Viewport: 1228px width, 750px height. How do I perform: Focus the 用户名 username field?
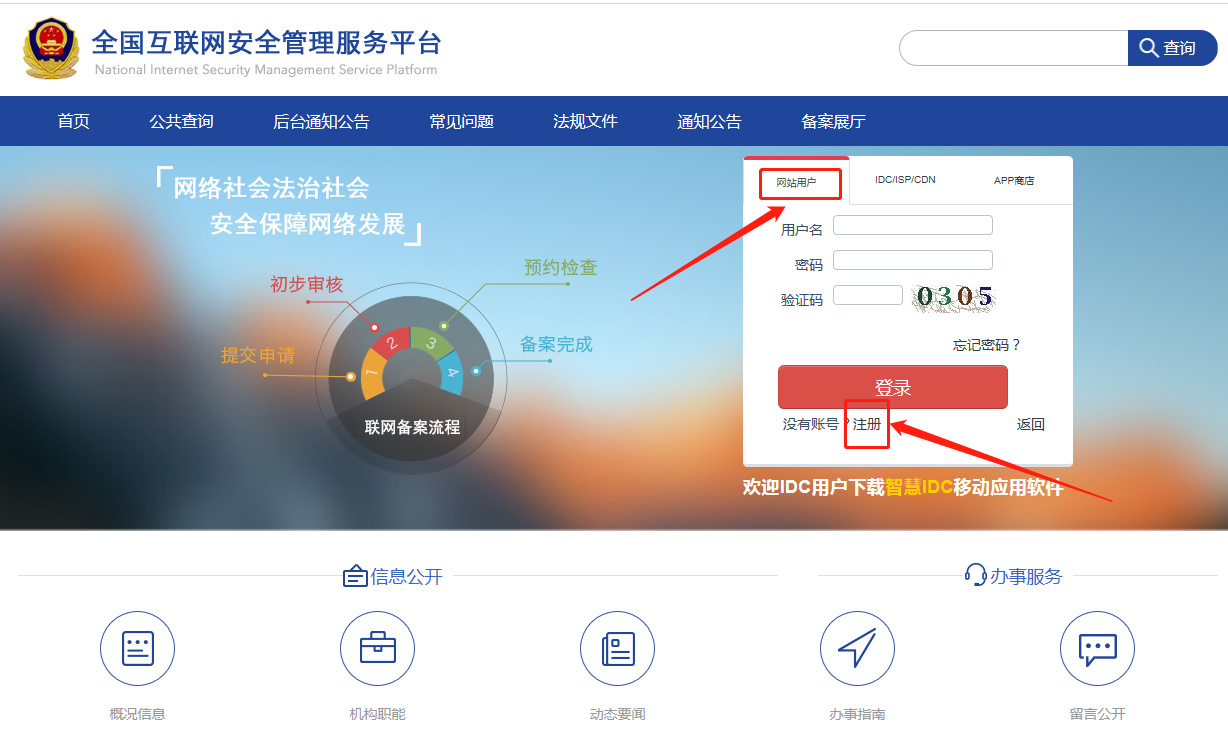[912, 226]
